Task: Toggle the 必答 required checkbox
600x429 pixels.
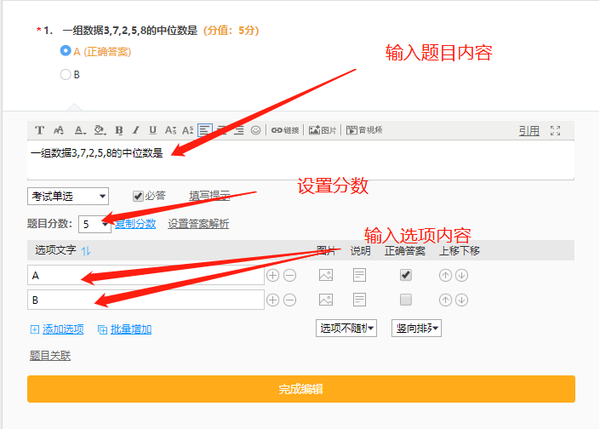Action: 138,196
